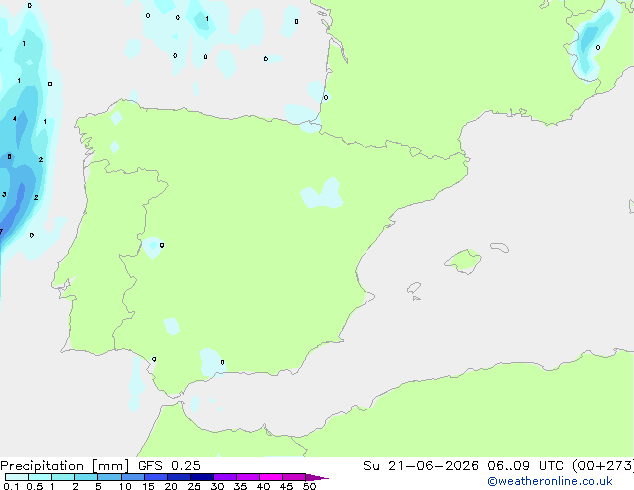Select the legend swatch between 25 and 30
This screenshot has width=634, height=490.
tap(202, 477)
